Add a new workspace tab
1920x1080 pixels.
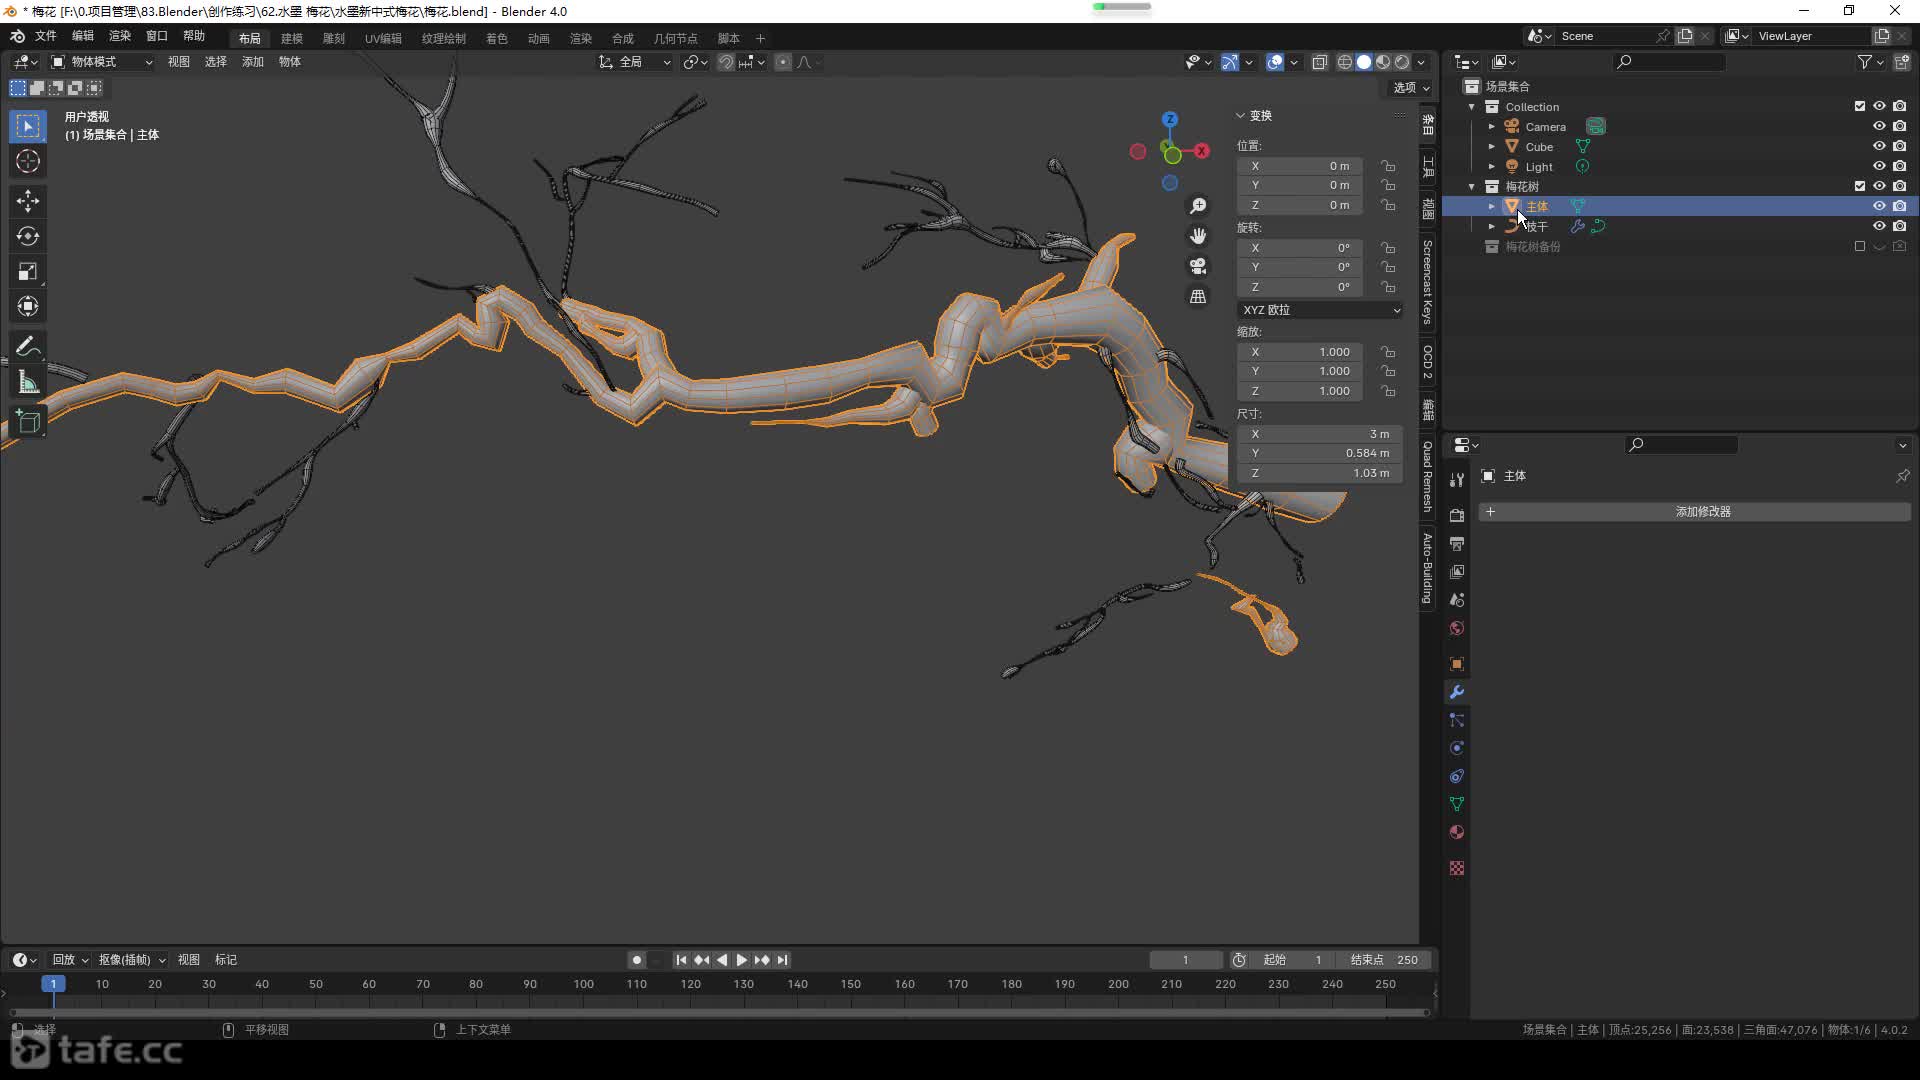point(760,38)
